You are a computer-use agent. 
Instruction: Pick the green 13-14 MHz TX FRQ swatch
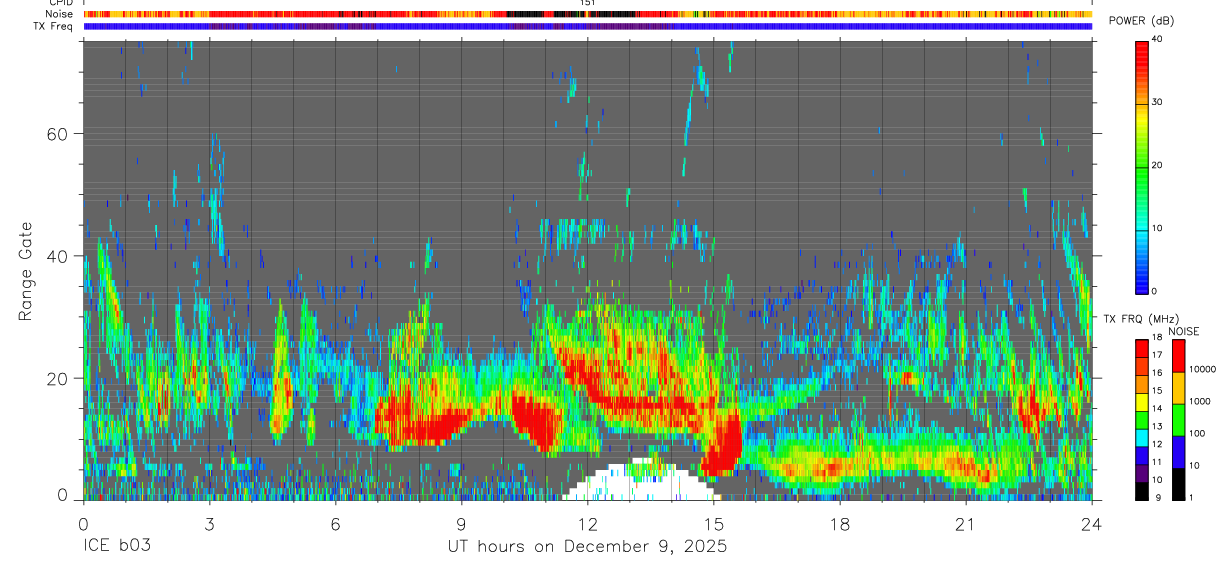(x=1142, y=419)
